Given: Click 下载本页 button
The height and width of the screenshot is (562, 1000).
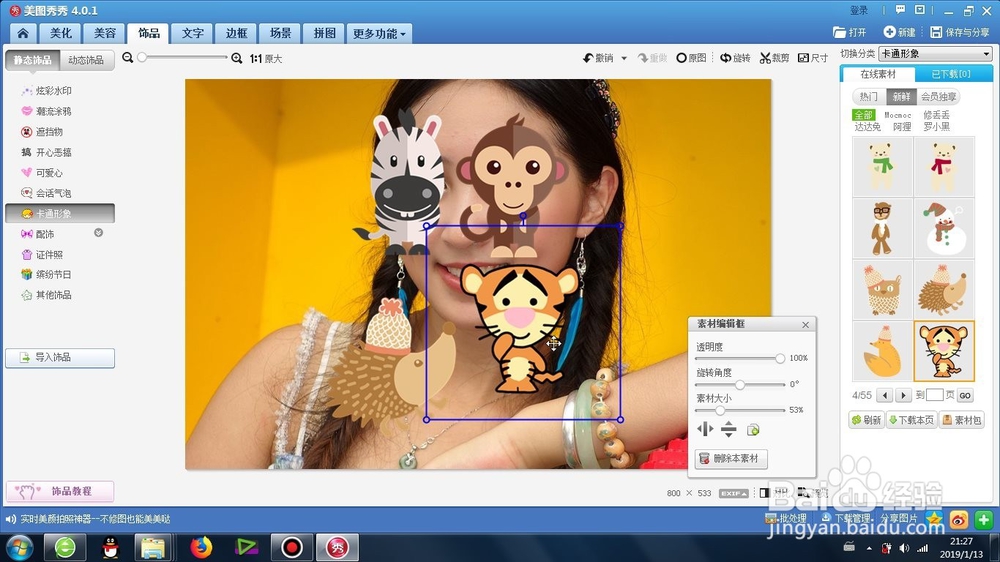Looking at the screenshot, I should click(911, 420).
